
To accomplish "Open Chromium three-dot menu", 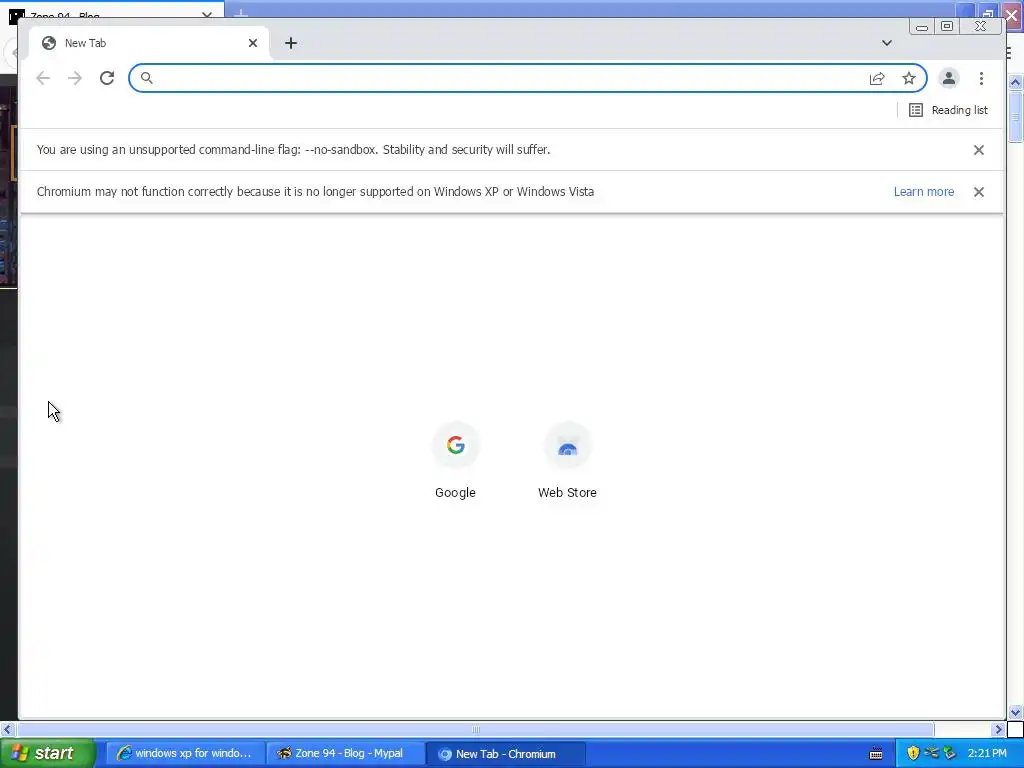I will tap(981, 78).
